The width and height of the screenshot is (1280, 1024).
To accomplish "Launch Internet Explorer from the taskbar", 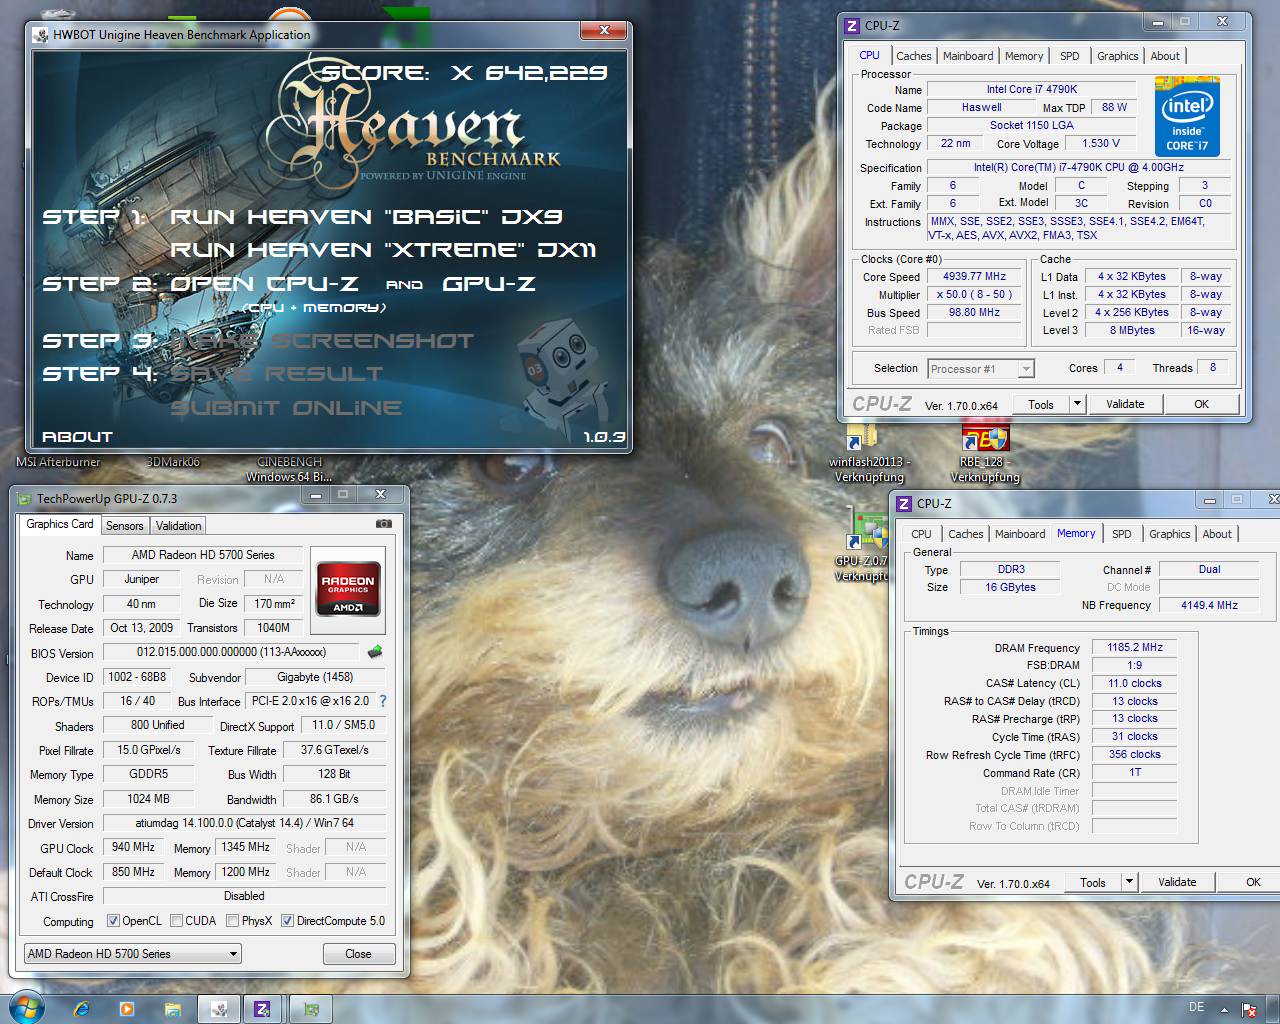I will (x=82, y=1009).
